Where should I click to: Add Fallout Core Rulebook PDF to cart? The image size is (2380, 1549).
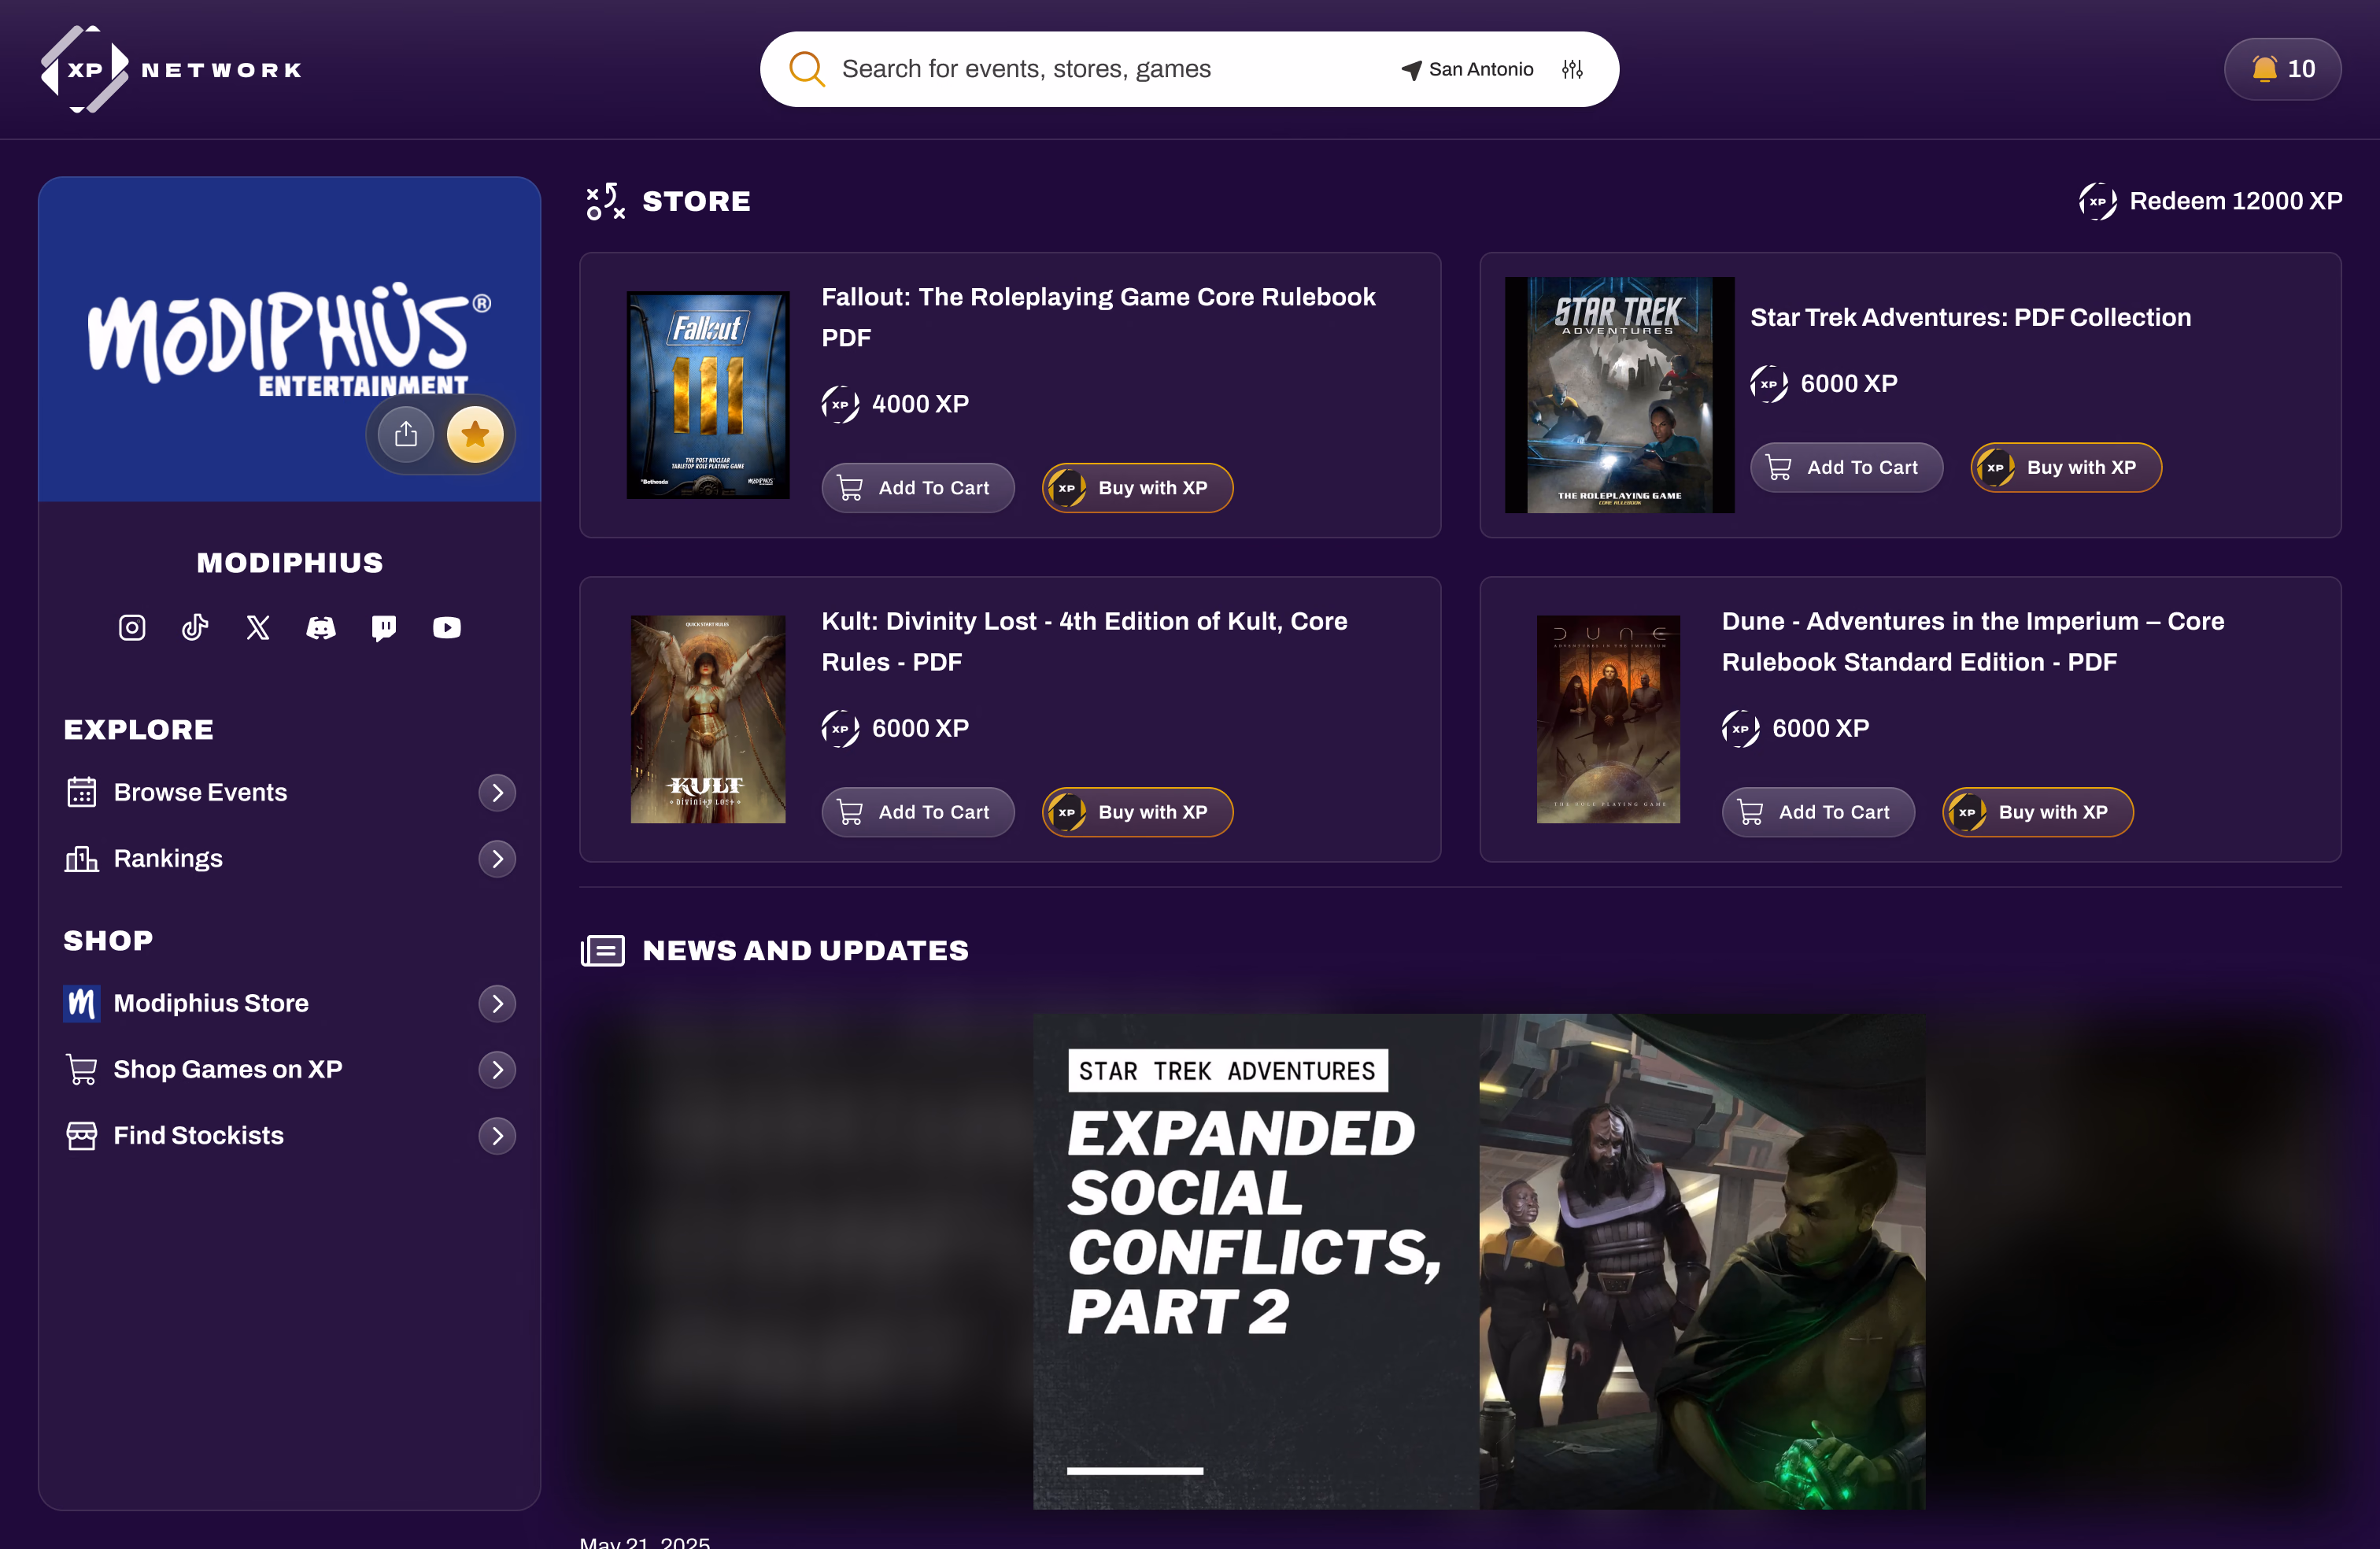pyautogui.click(x=917, y=488)
